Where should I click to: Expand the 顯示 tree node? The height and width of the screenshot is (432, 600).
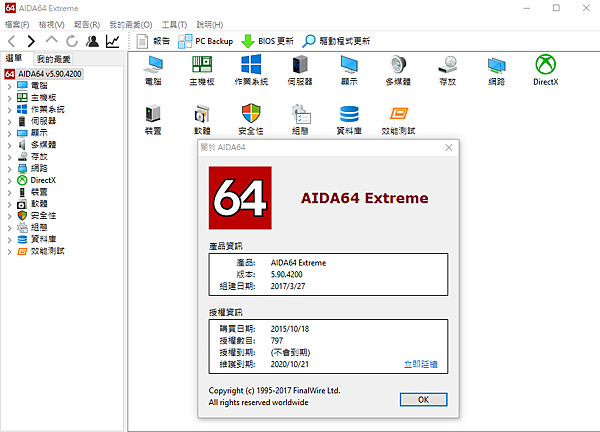(10, 134)
